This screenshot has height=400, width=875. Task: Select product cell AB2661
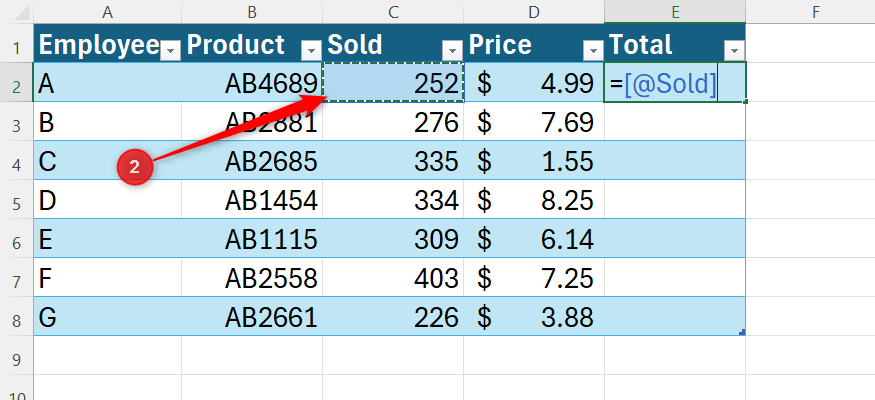[x=252, y=317]
